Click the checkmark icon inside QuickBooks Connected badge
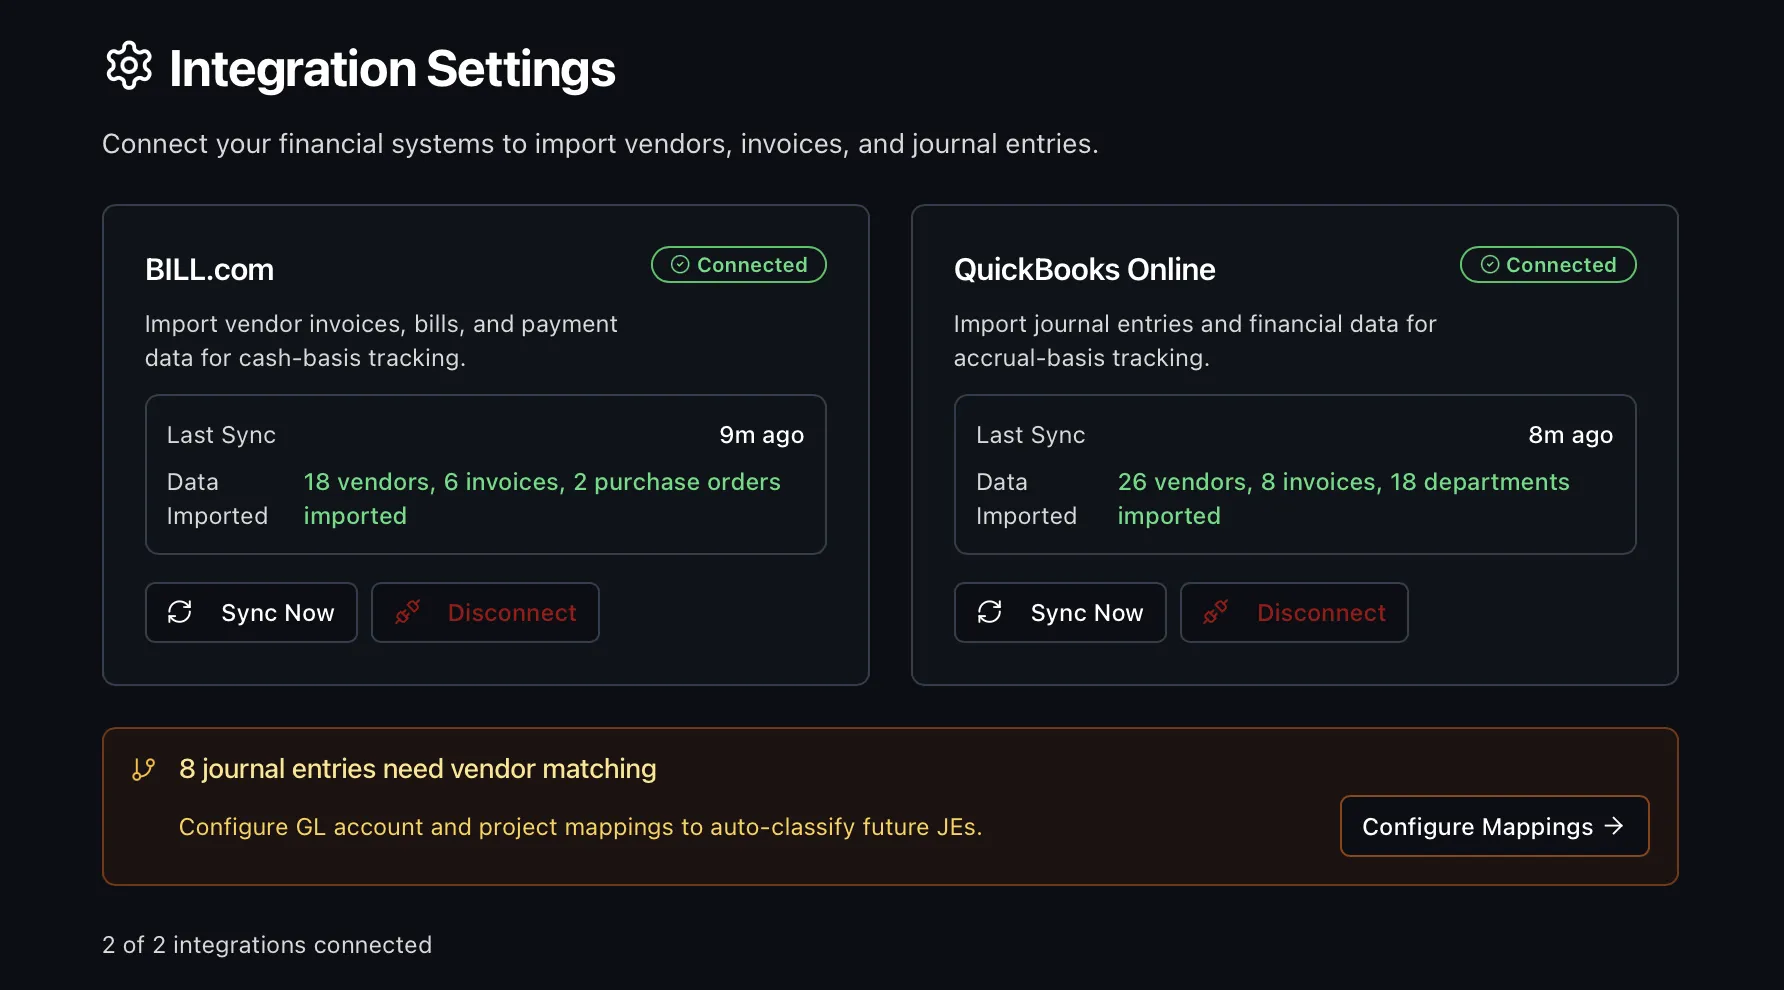The image size is (1784, 990). (1489, 264)
